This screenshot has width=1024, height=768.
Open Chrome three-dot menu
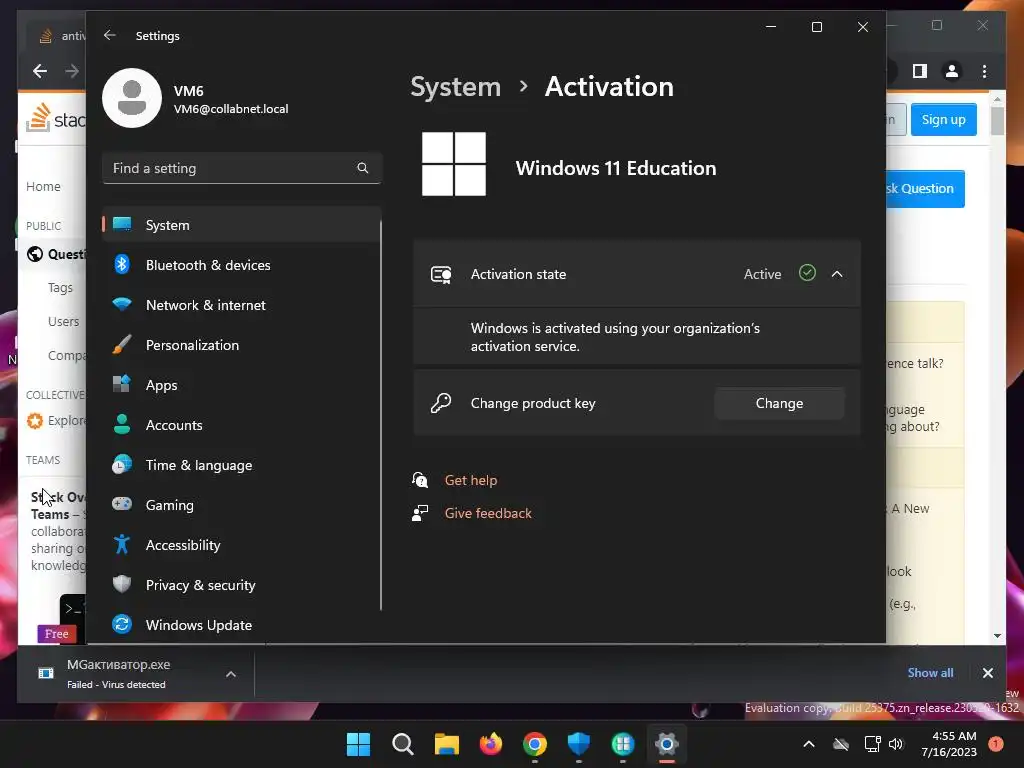tap(984, 71)
